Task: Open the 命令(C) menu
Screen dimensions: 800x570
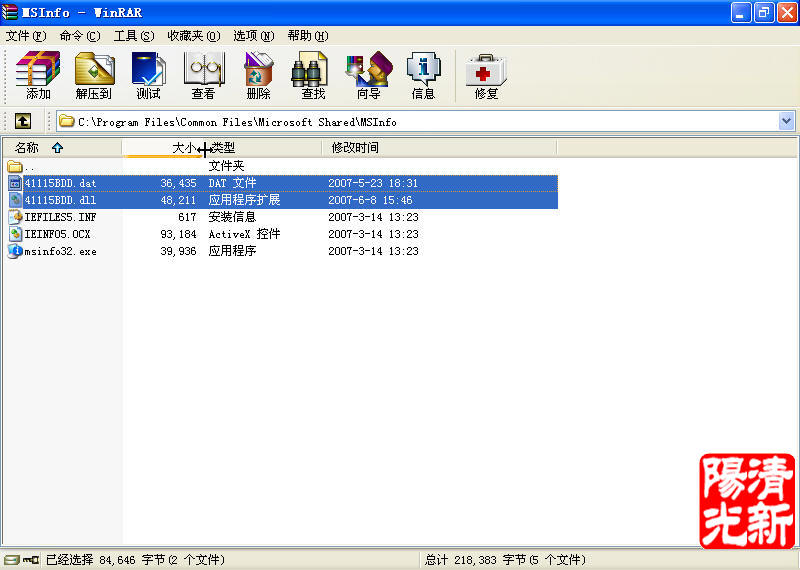Action: 80,36
